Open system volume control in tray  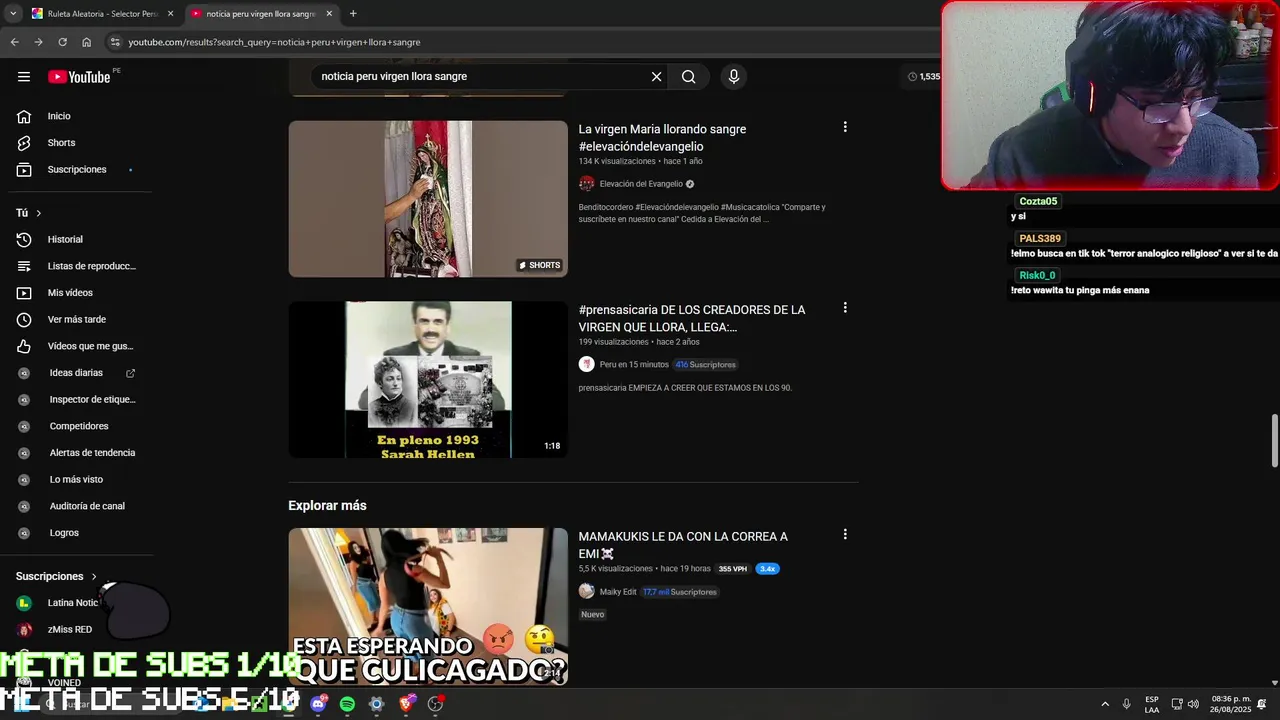(x=1193, y=704)
